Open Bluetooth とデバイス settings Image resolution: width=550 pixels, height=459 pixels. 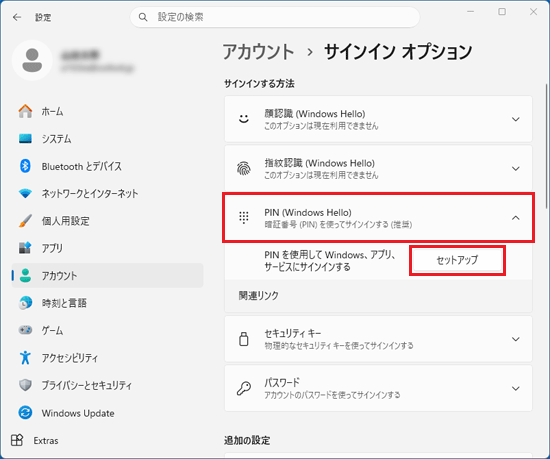coord(107,166)
